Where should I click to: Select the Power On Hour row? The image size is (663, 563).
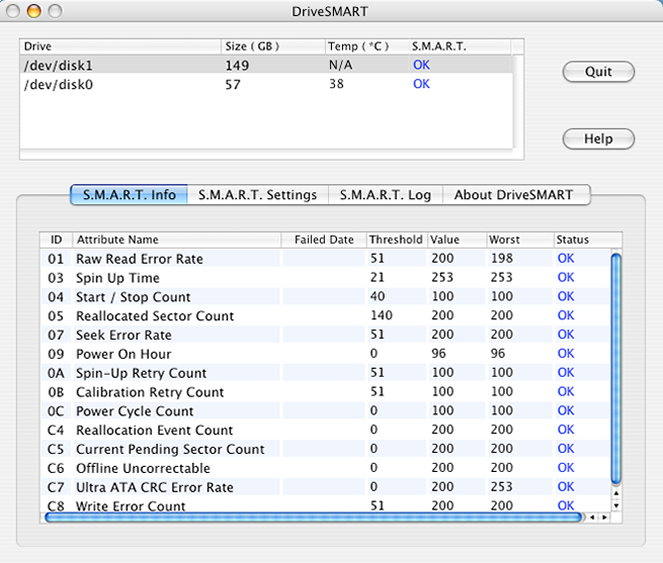pos(325,354)
